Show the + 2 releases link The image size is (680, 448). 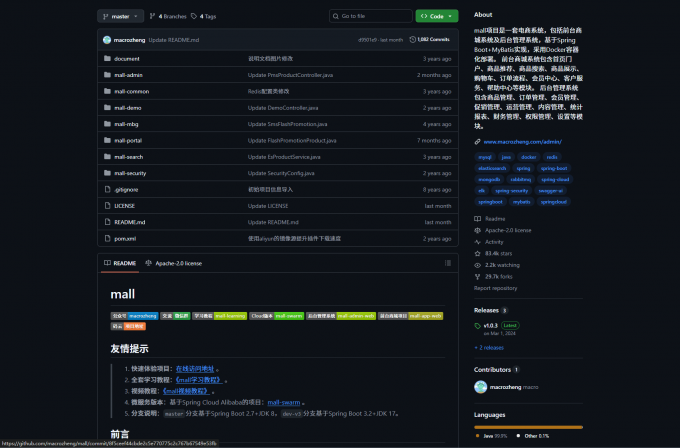click(x=489, y=348)
